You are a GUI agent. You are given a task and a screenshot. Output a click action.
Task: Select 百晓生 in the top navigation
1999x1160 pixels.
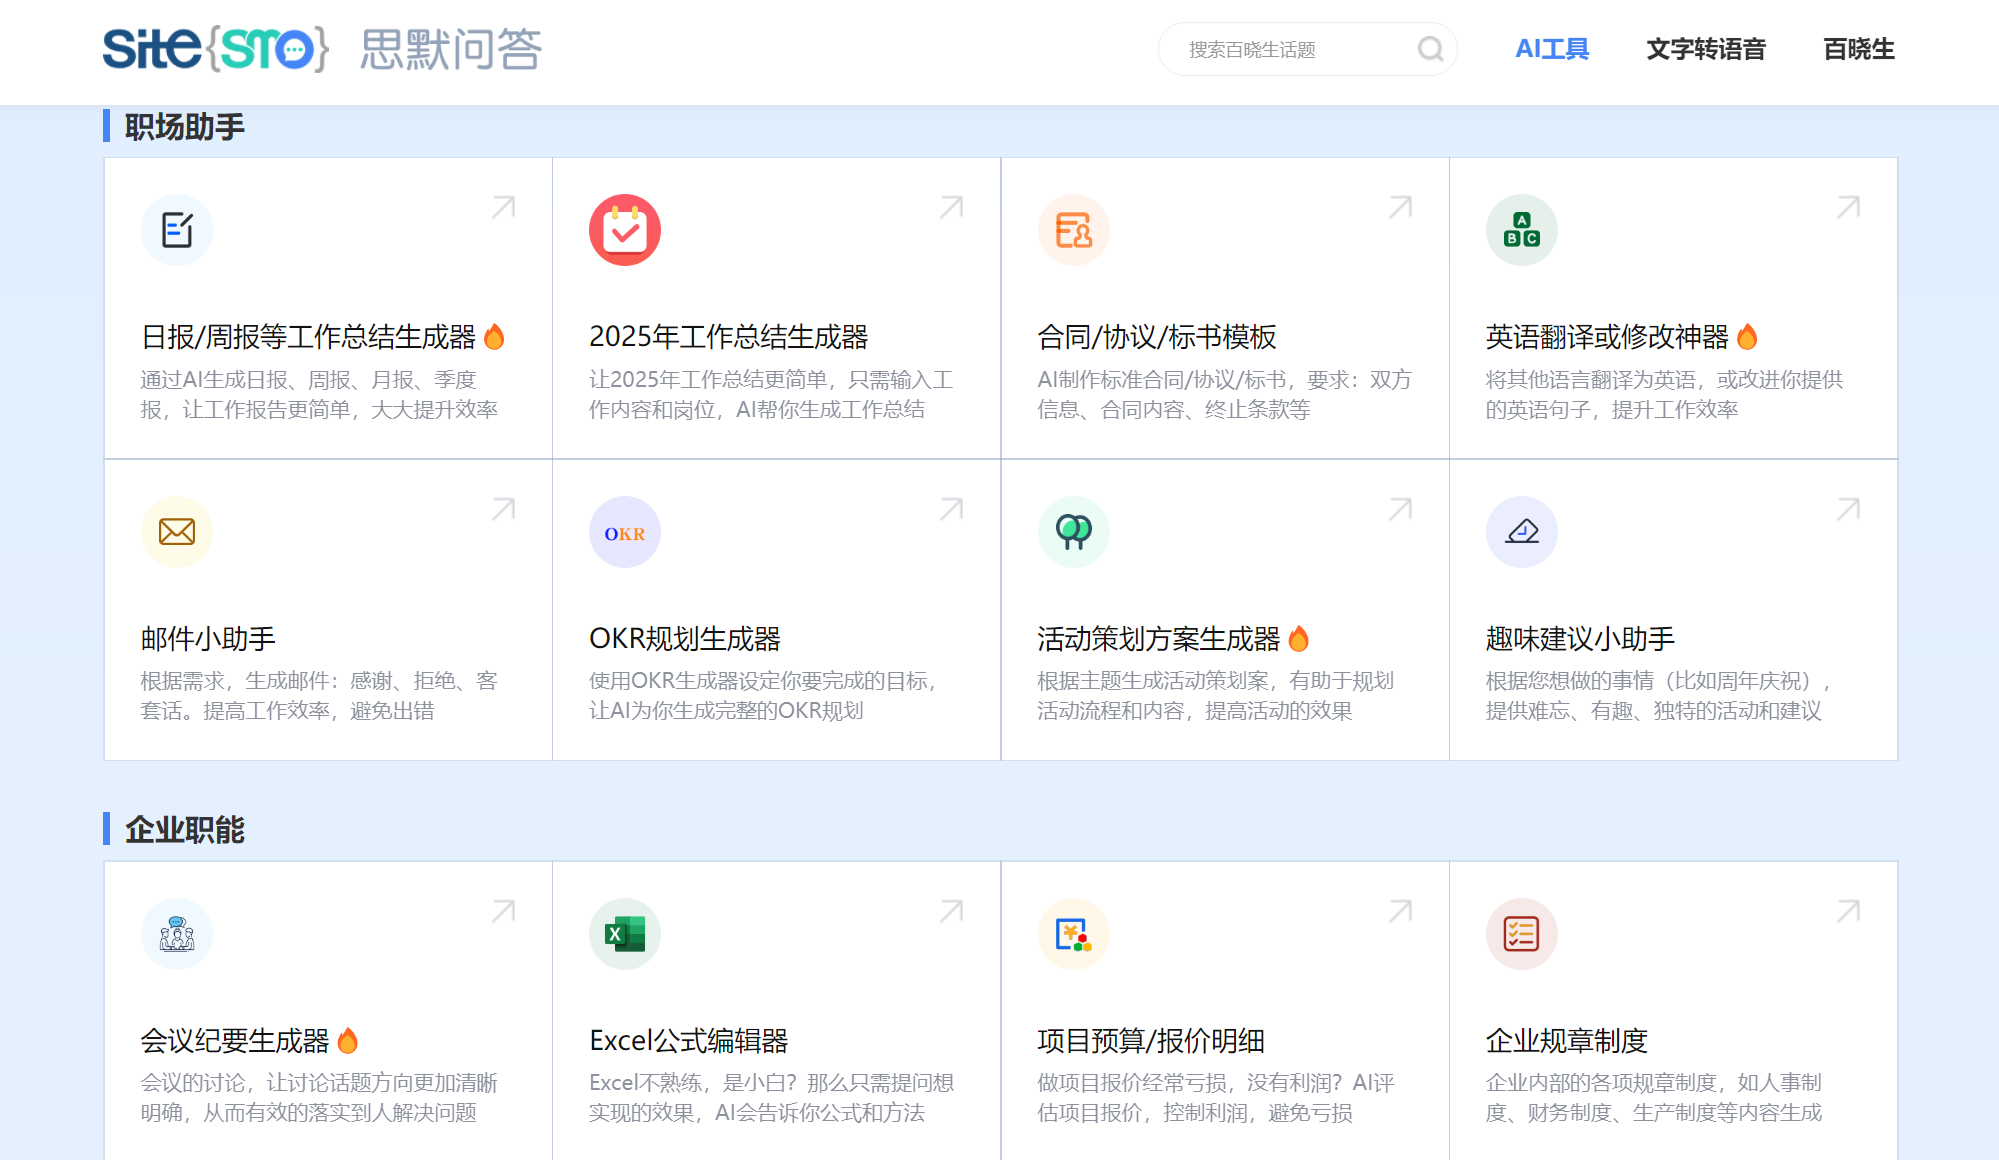click(1856, 48)
